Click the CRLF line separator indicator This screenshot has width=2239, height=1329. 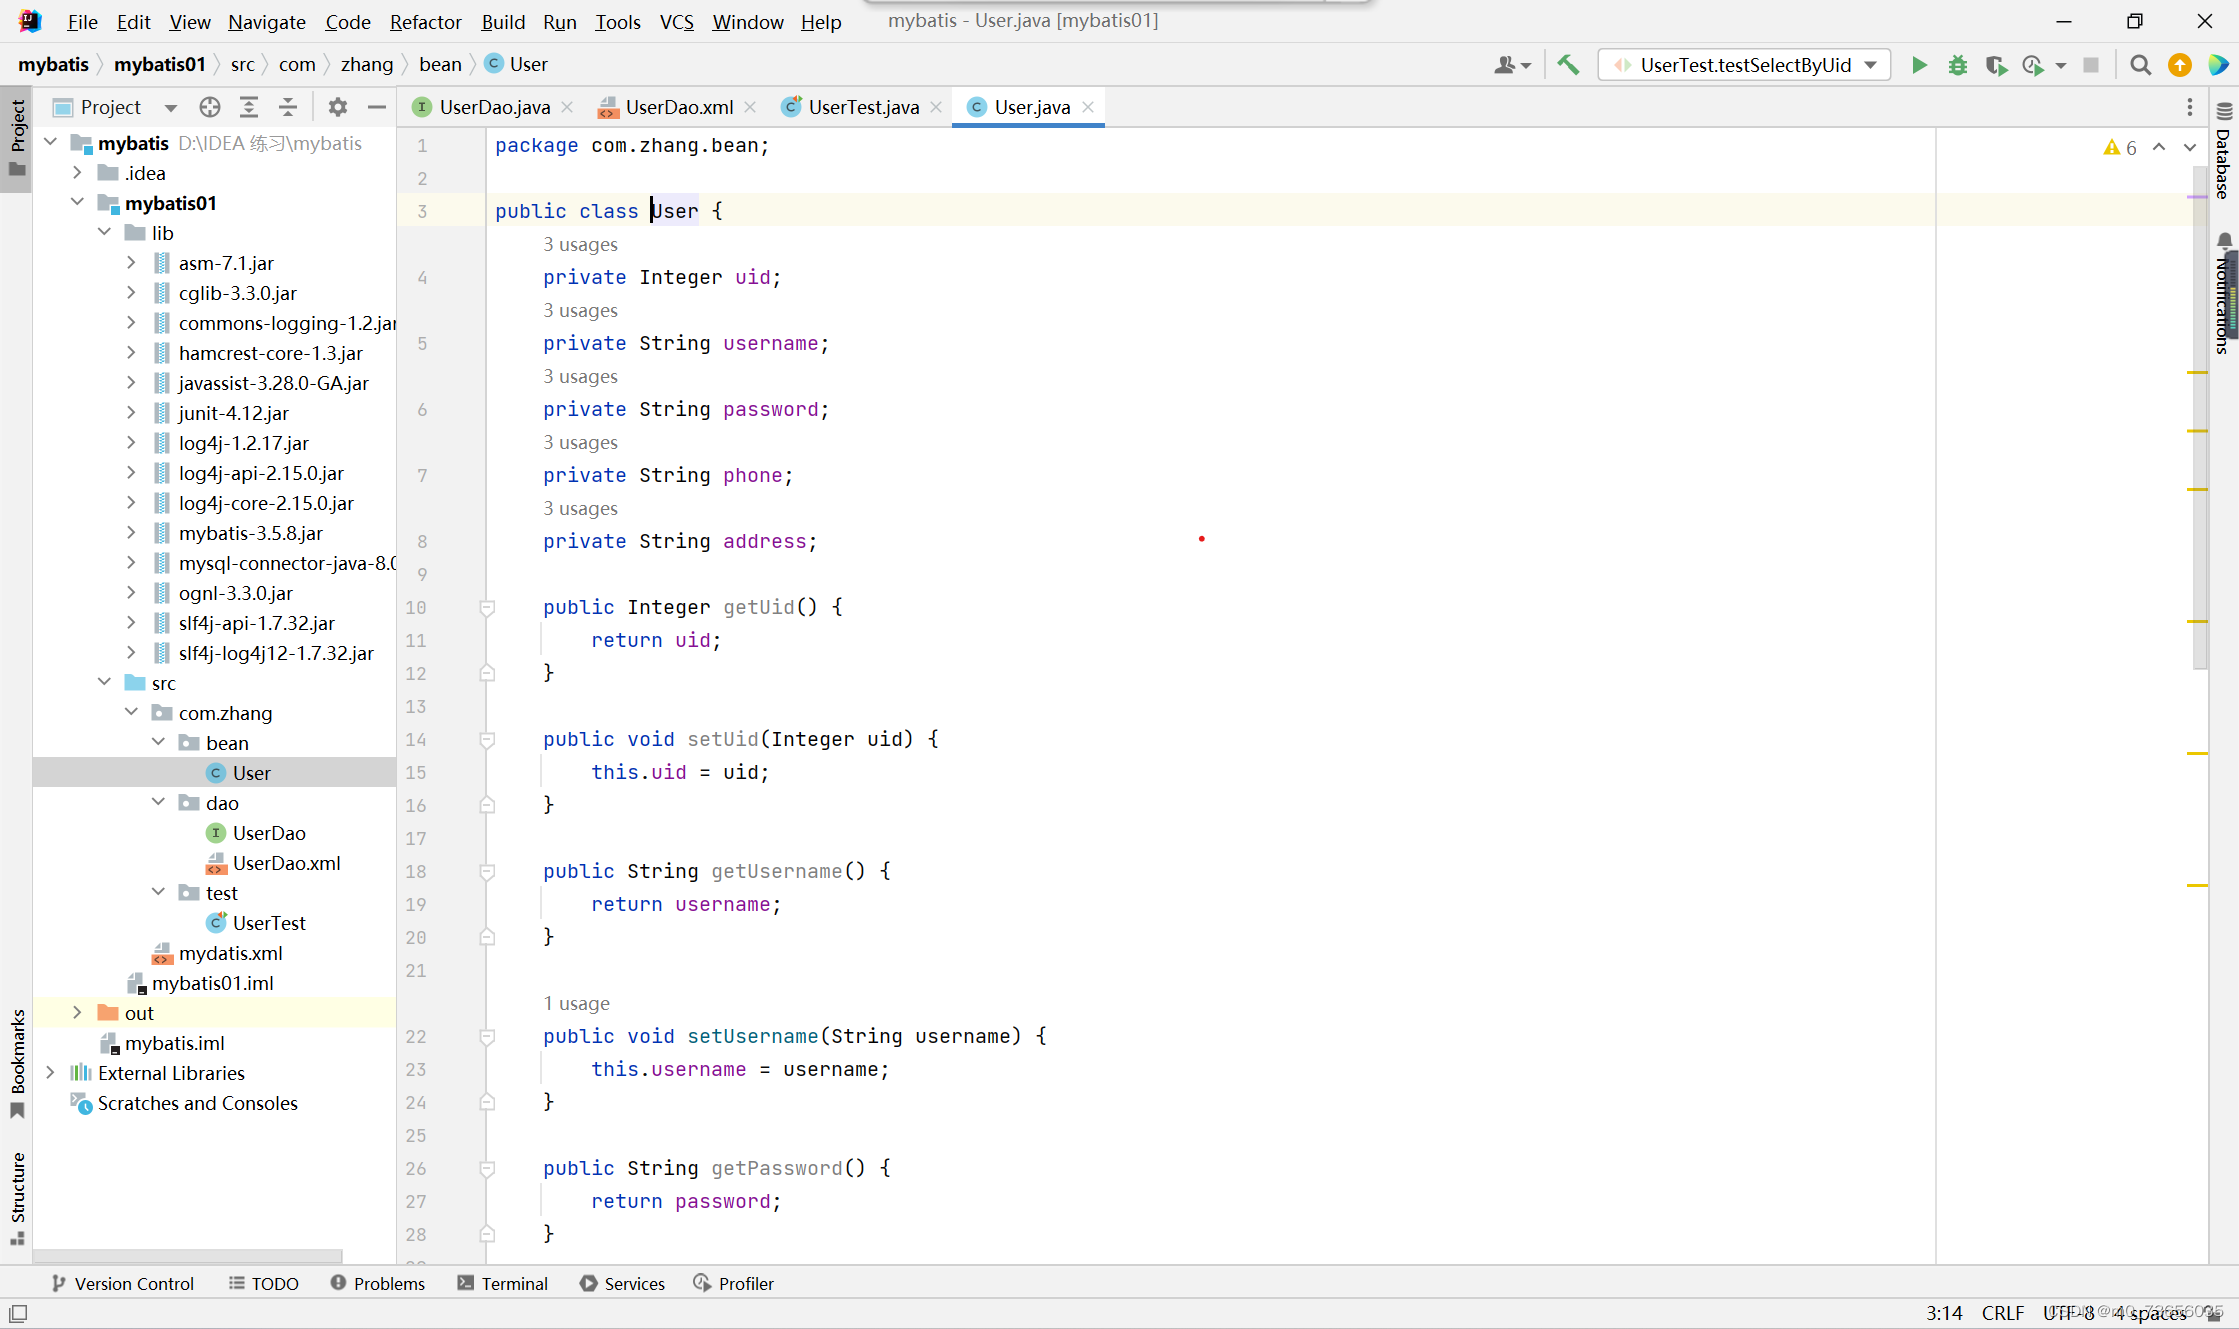pos(2002,1313)
